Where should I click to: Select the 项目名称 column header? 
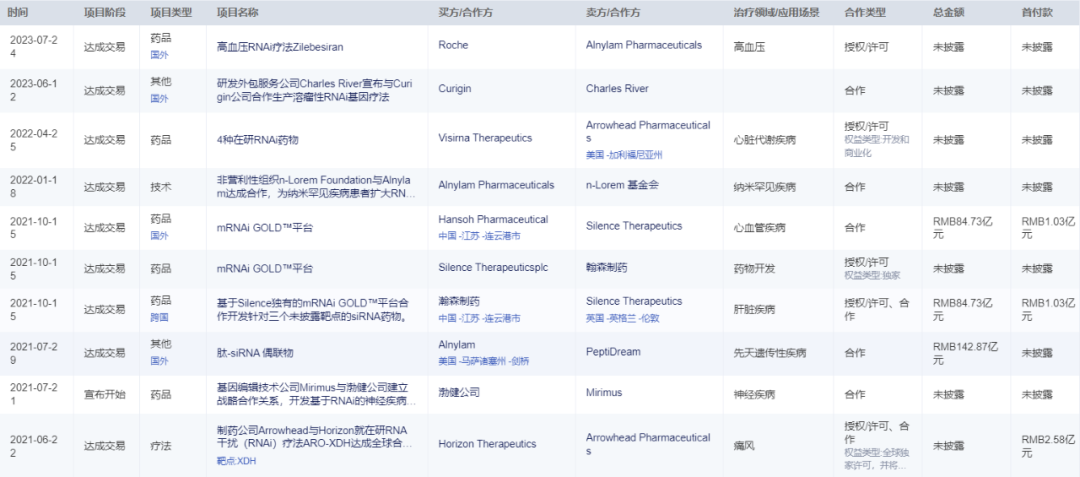tap(238, 13)
